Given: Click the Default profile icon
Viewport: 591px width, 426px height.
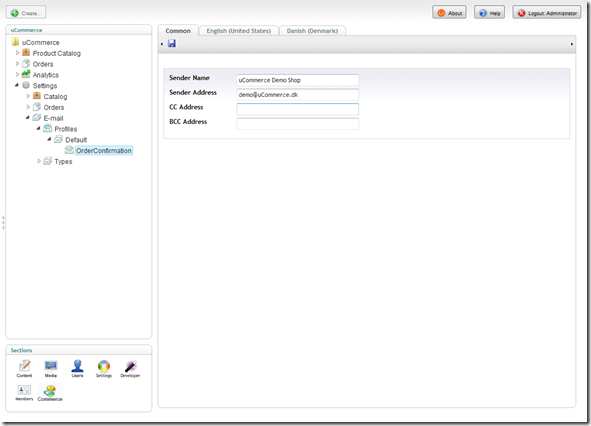Looking at the screenshot, I should tap(58, 139).
